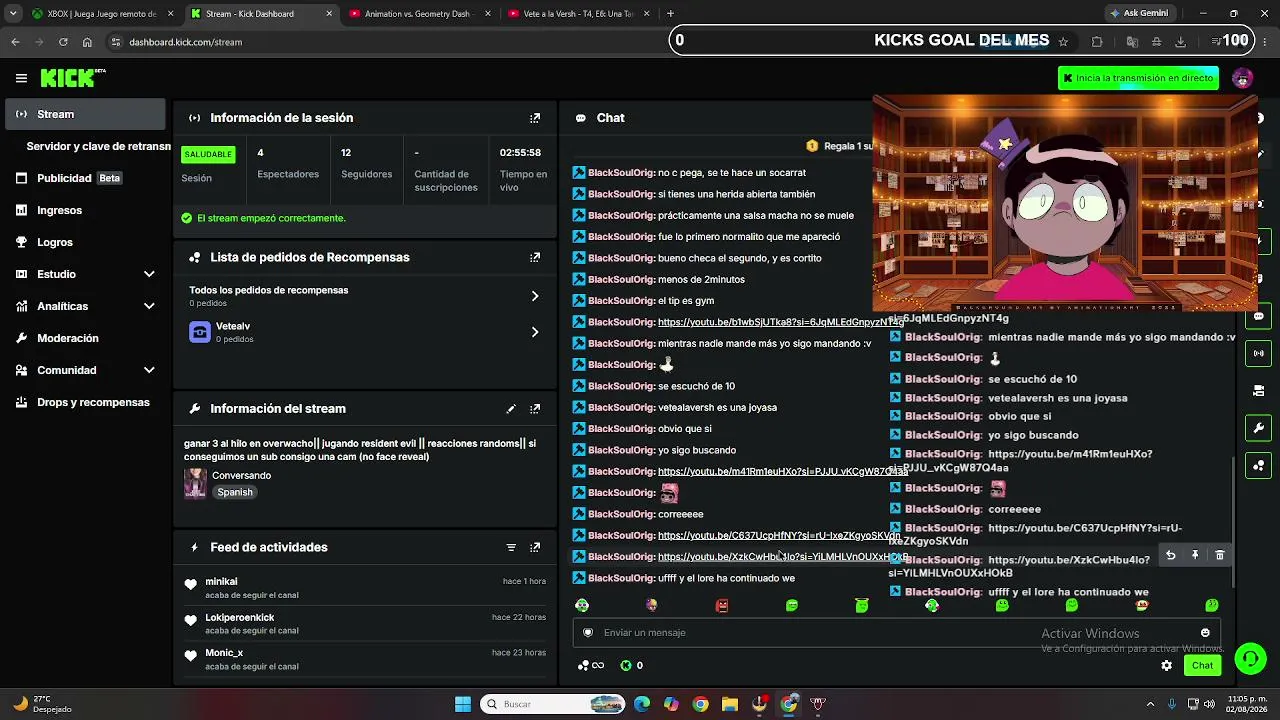This screenshot has width=1280, height=720.
Task: Open the youtu.be/b1wbSjUTka8 chat link
Action: click(780, 322)
